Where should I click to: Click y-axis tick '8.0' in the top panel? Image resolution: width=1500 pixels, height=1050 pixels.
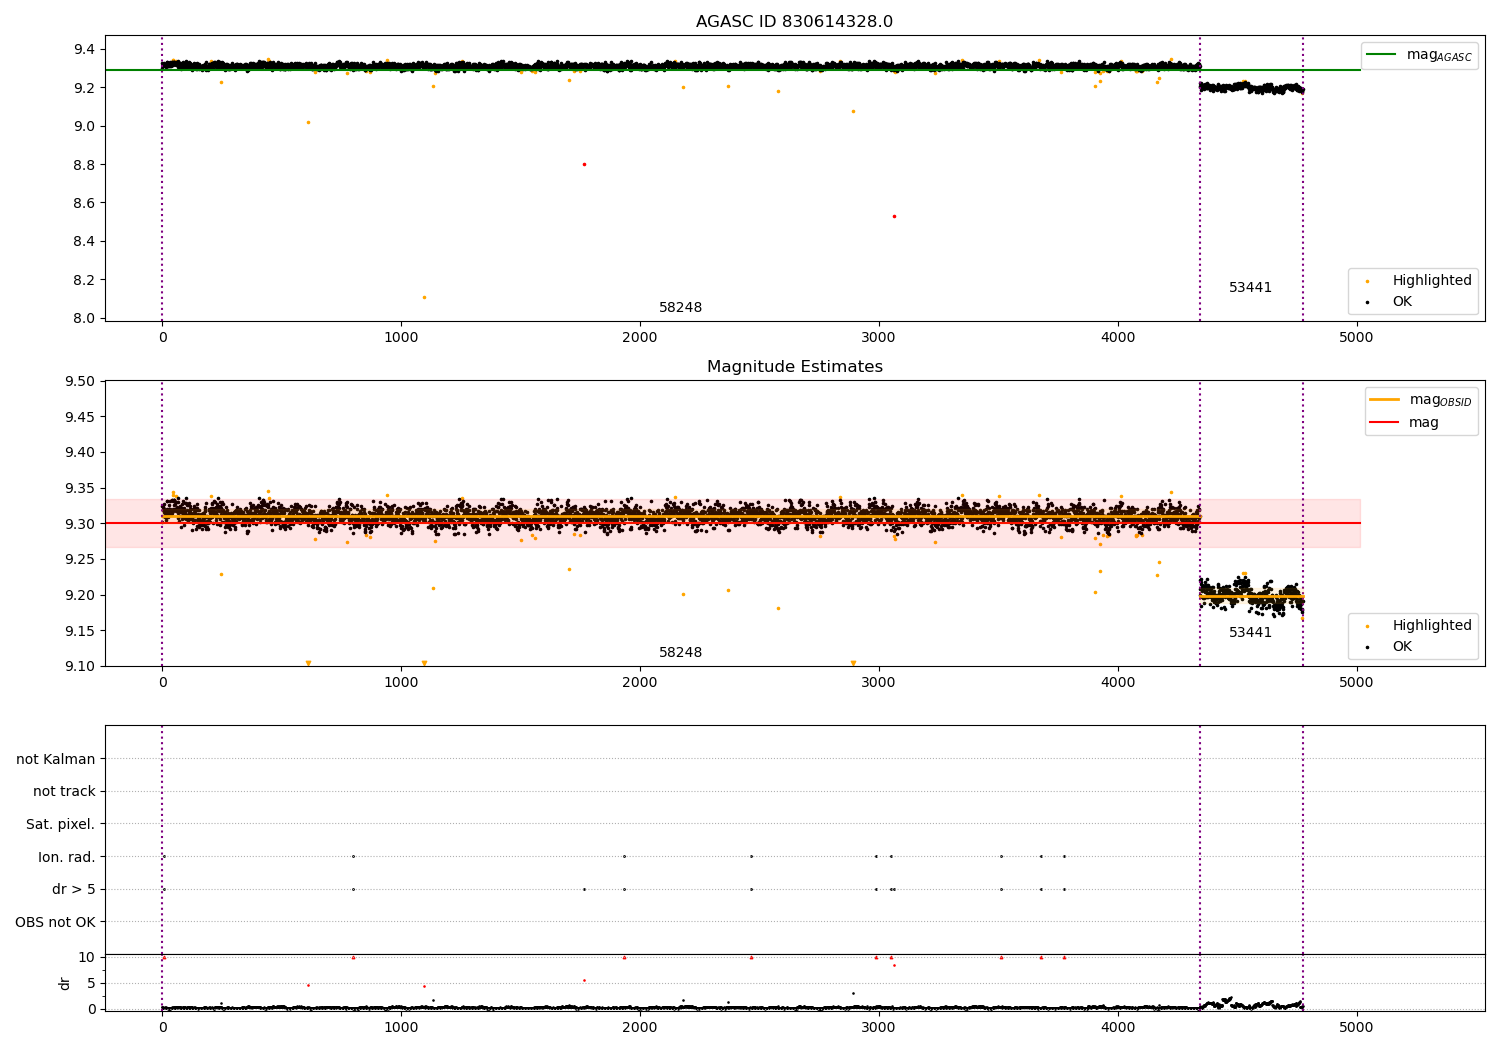pos(86,319)
